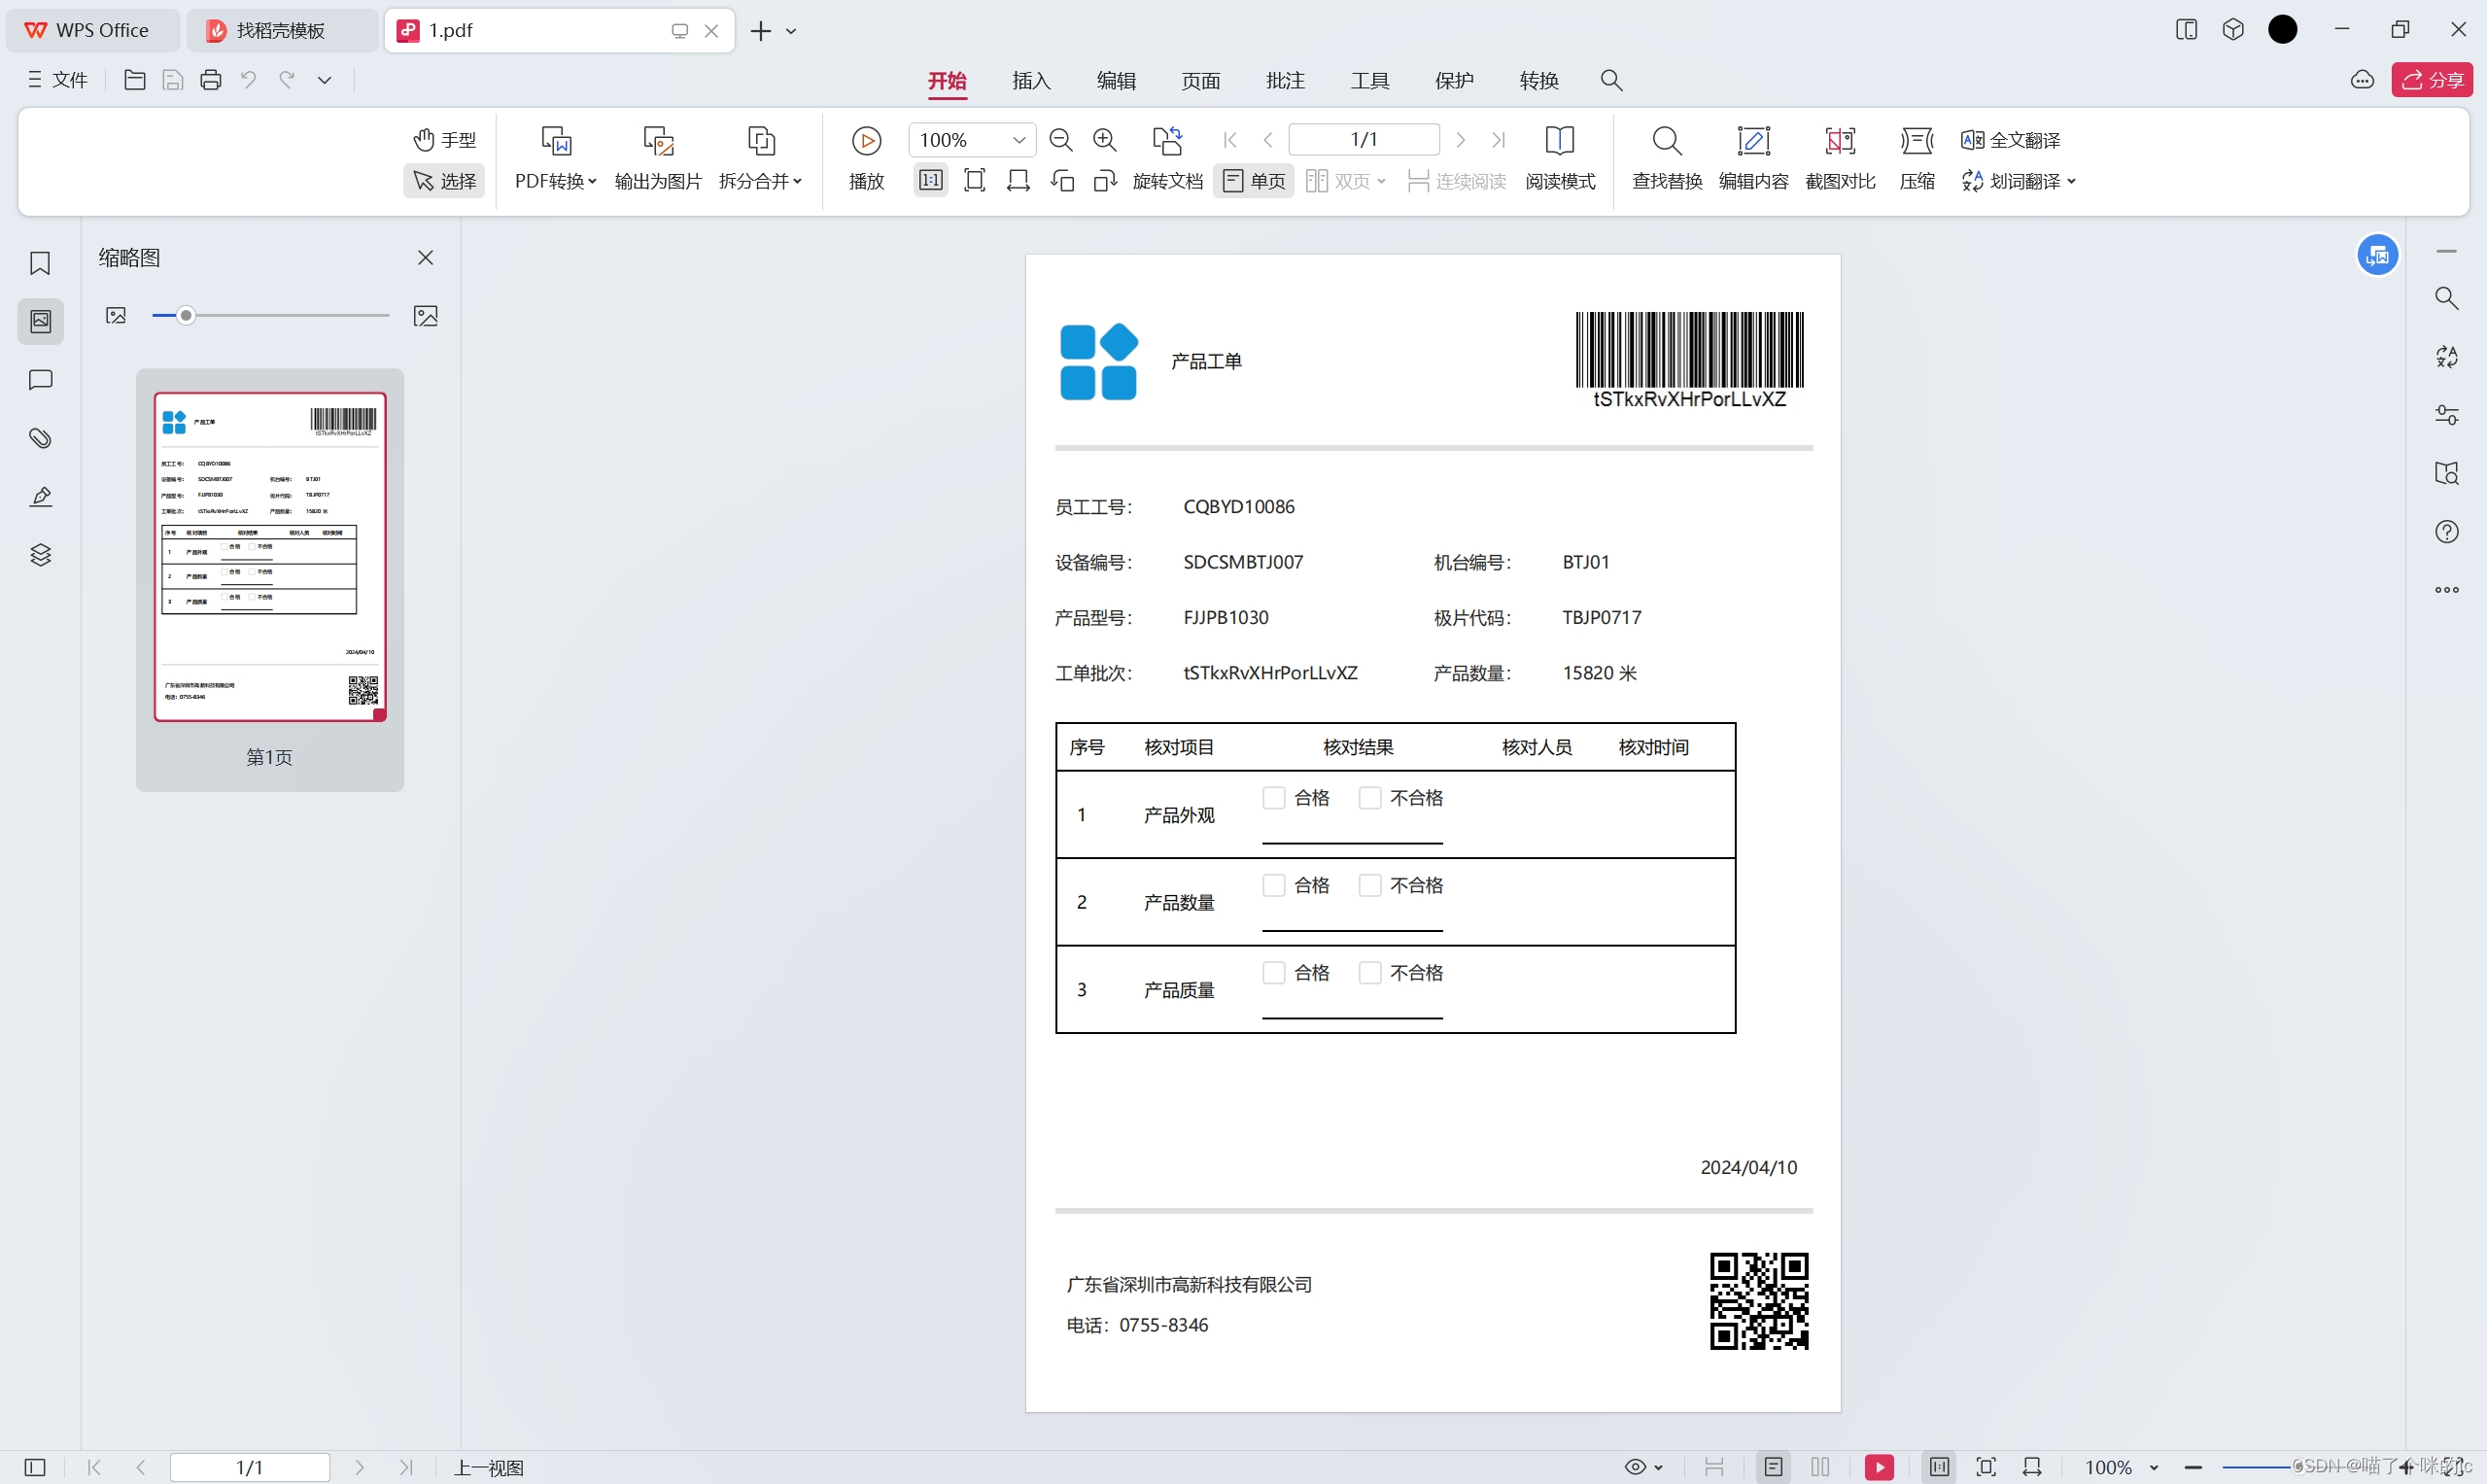This screenshot has width=2487, height=1484.
Task: Click the Compress PDF tool
Action: tap(1917, 158)
